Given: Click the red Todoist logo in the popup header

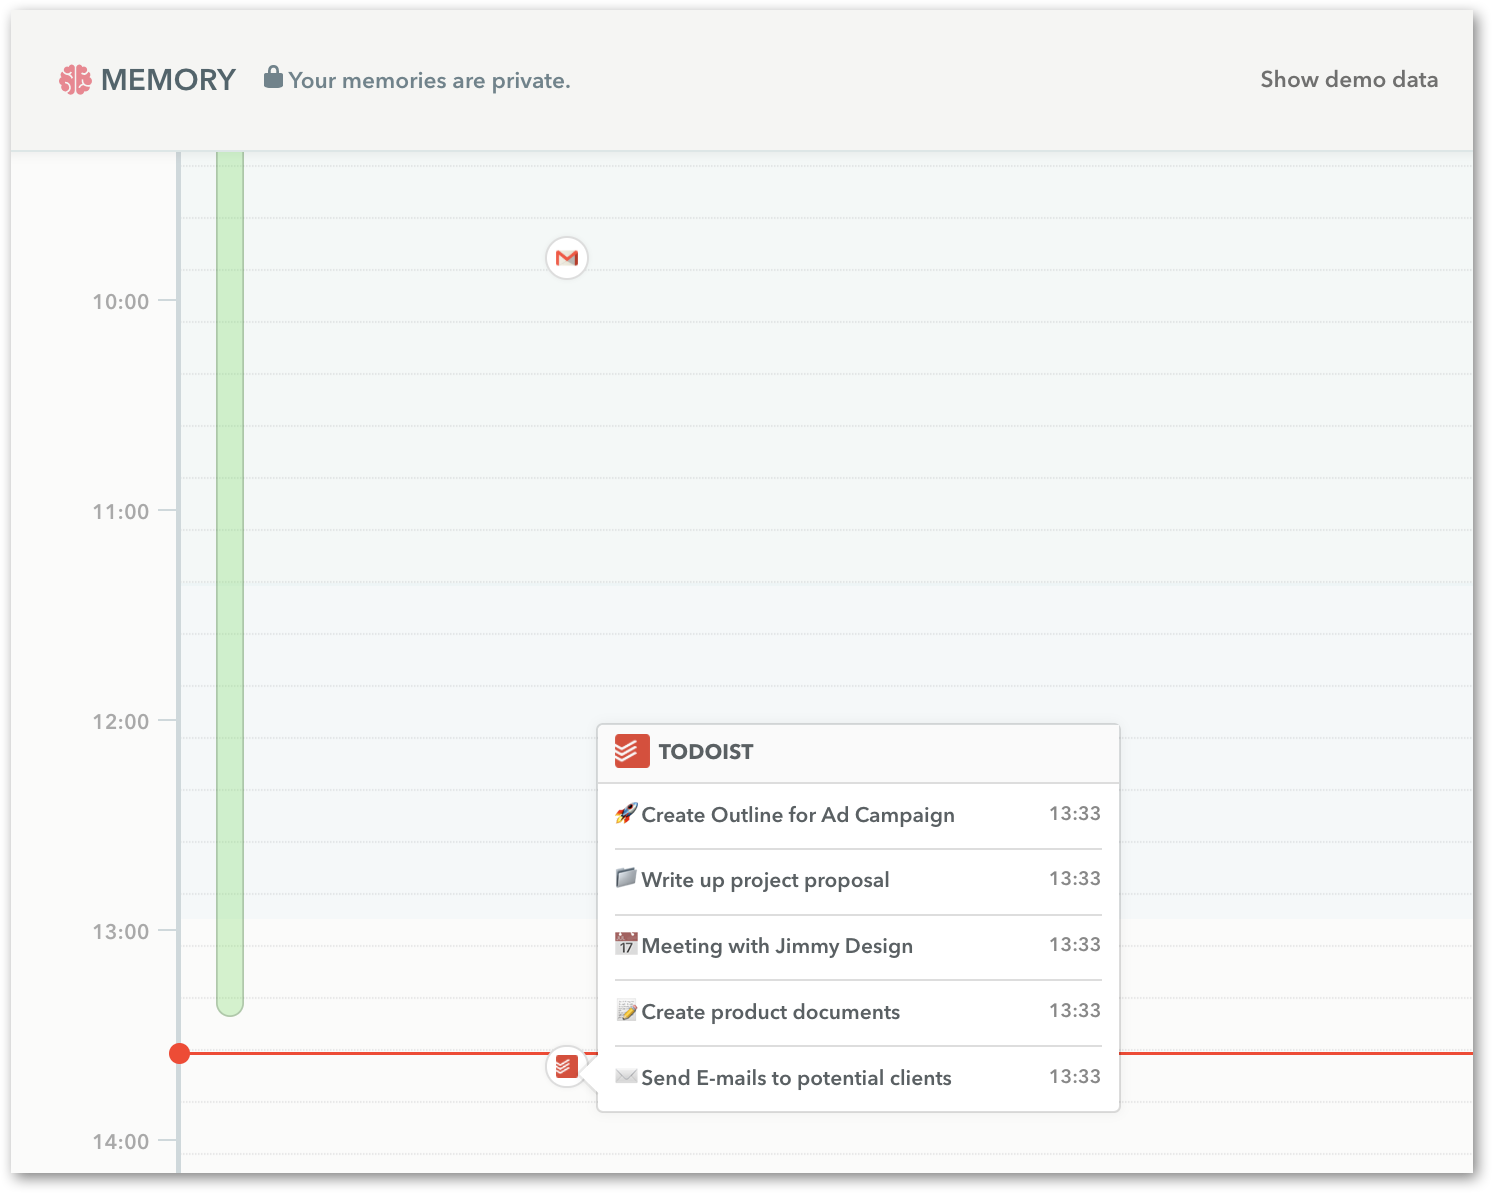Looking at the screenshot, I should (x=630, y=751).
